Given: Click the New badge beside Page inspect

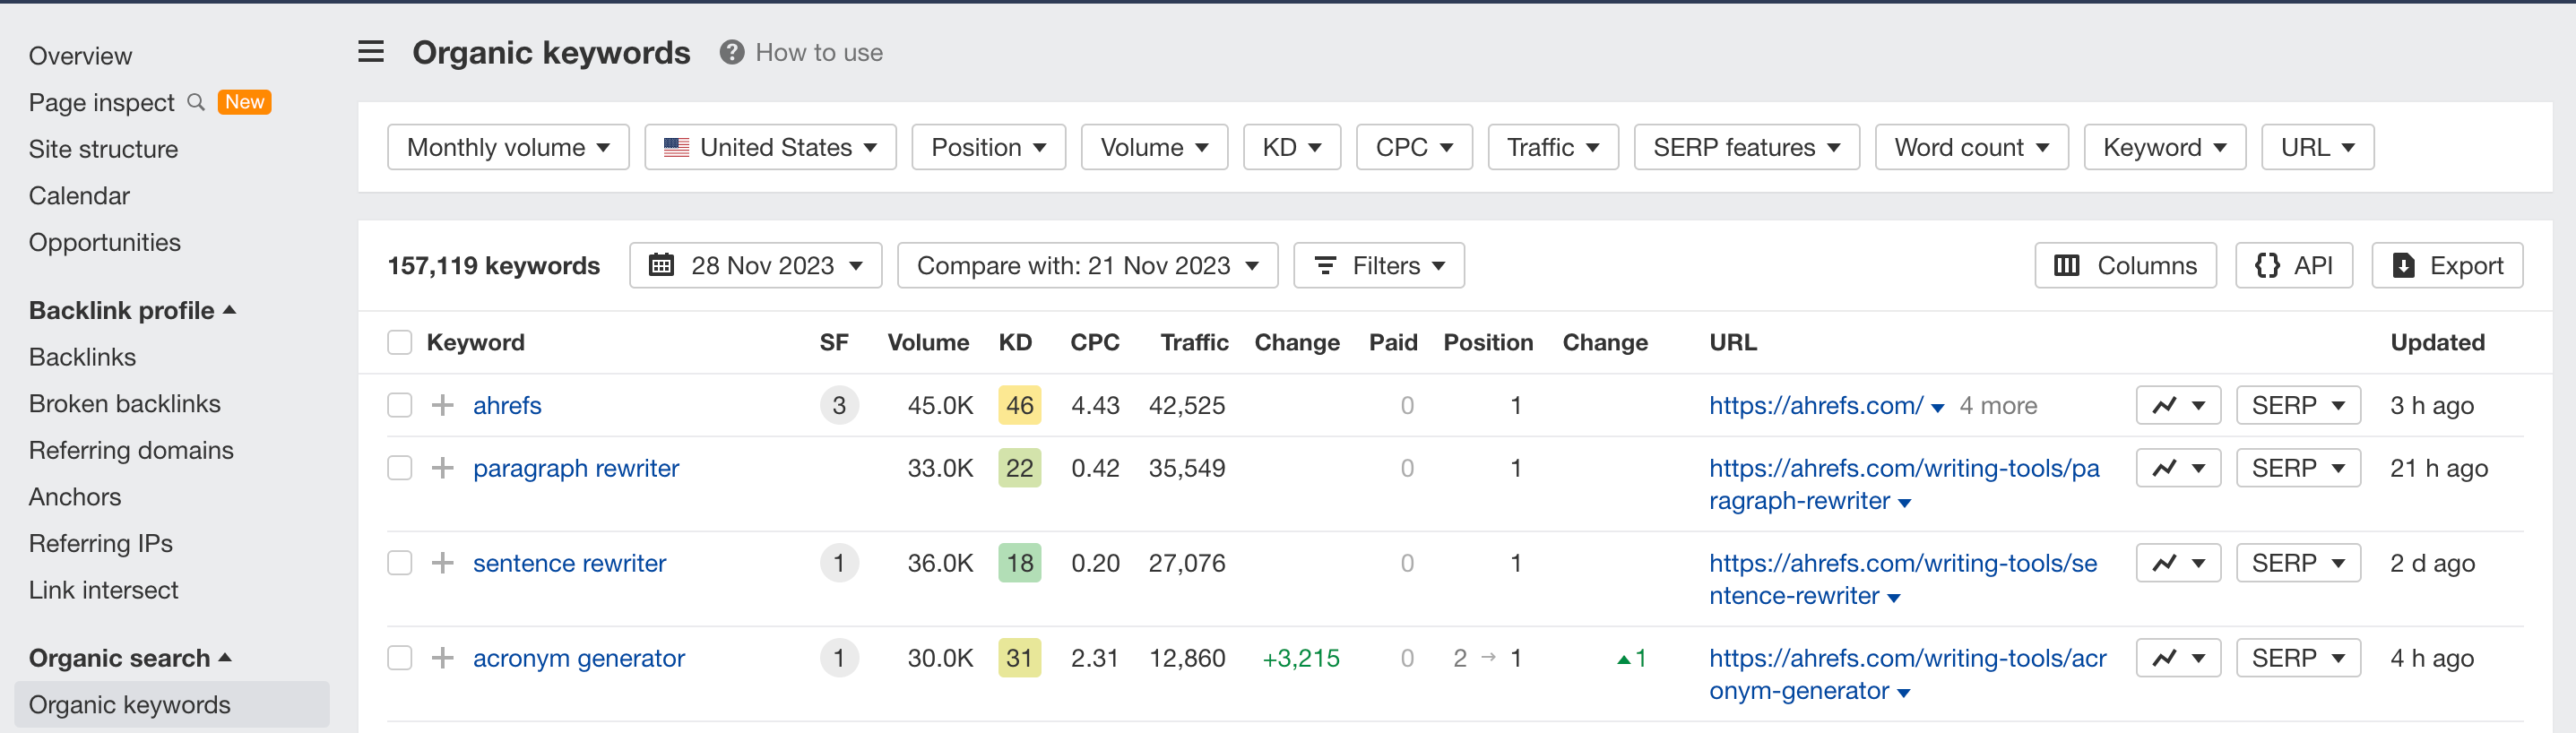Looking at the screenshot, I should point(244,102).
